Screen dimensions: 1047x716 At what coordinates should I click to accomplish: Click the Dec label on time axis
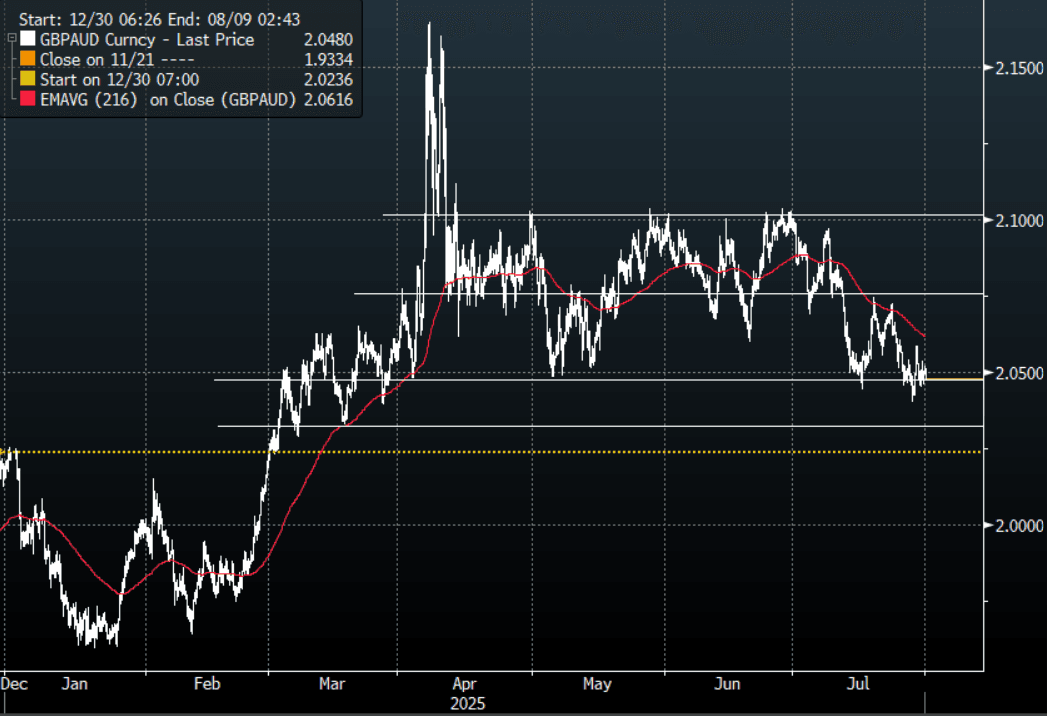[x=14, y=684]
